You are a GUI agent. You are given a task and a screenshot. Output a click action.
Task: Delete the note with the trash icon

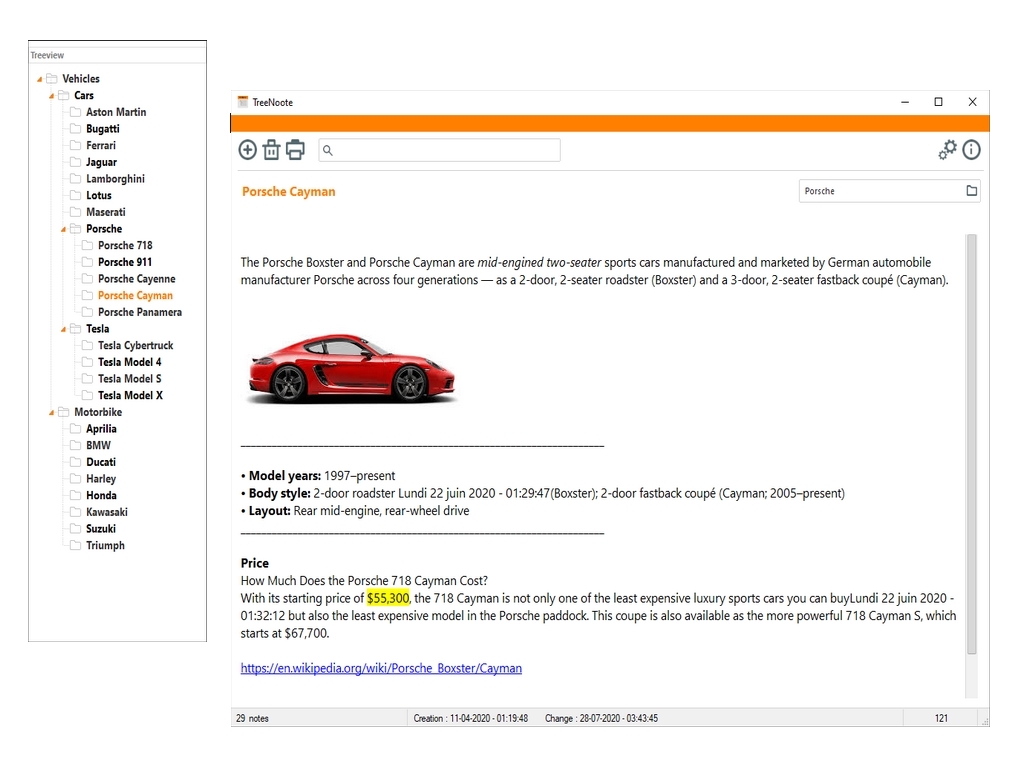pyautogui.click(x=271, y=150)
